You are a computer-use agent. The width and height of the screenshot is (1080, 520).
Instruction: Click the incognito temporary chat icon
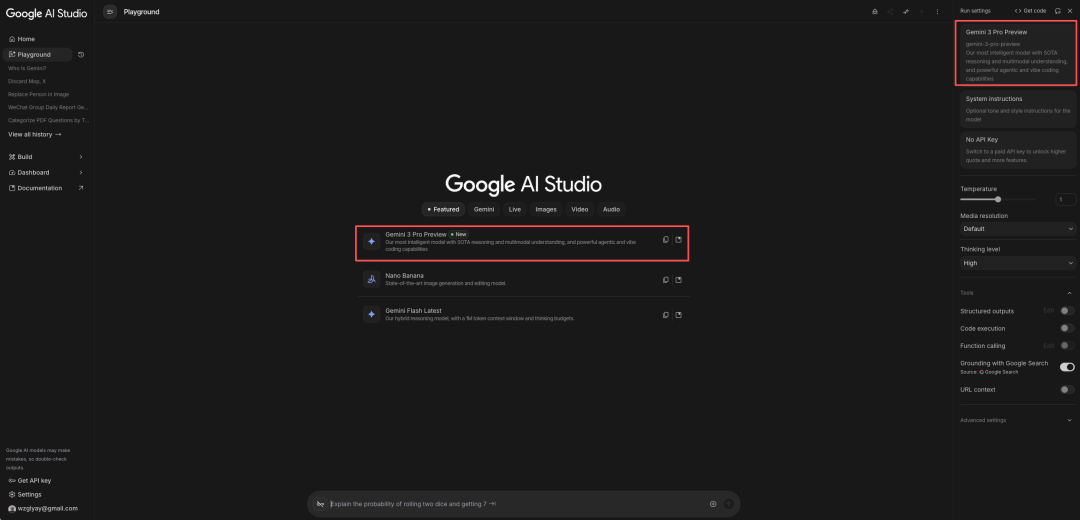(x=875, y=12)
